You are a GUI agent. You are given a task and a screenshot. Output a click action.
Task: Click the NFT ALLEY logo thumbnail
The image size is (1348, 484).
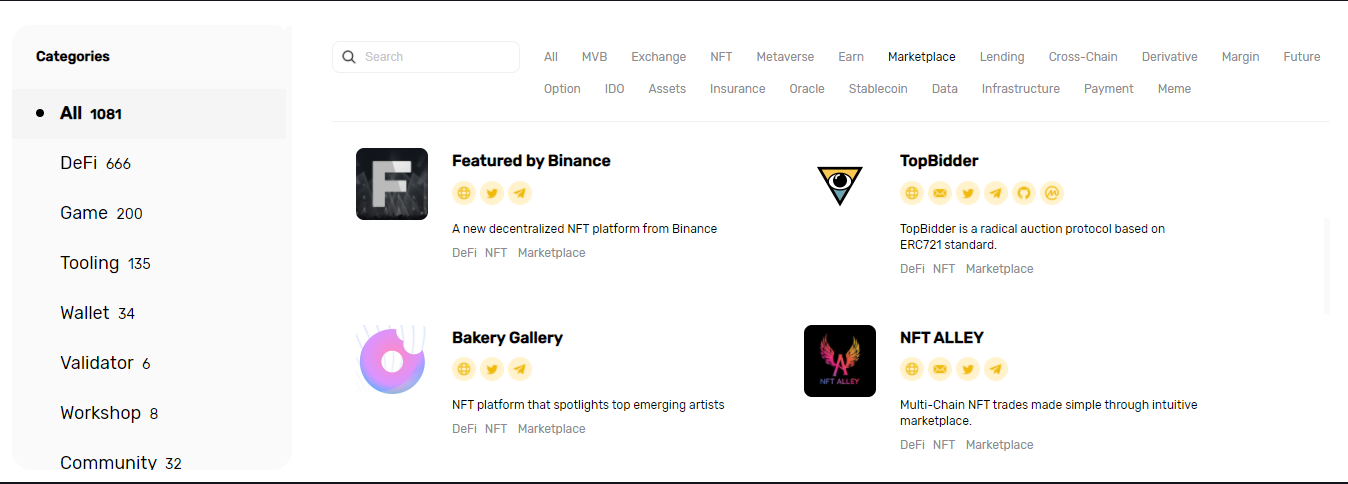(840, 361)
